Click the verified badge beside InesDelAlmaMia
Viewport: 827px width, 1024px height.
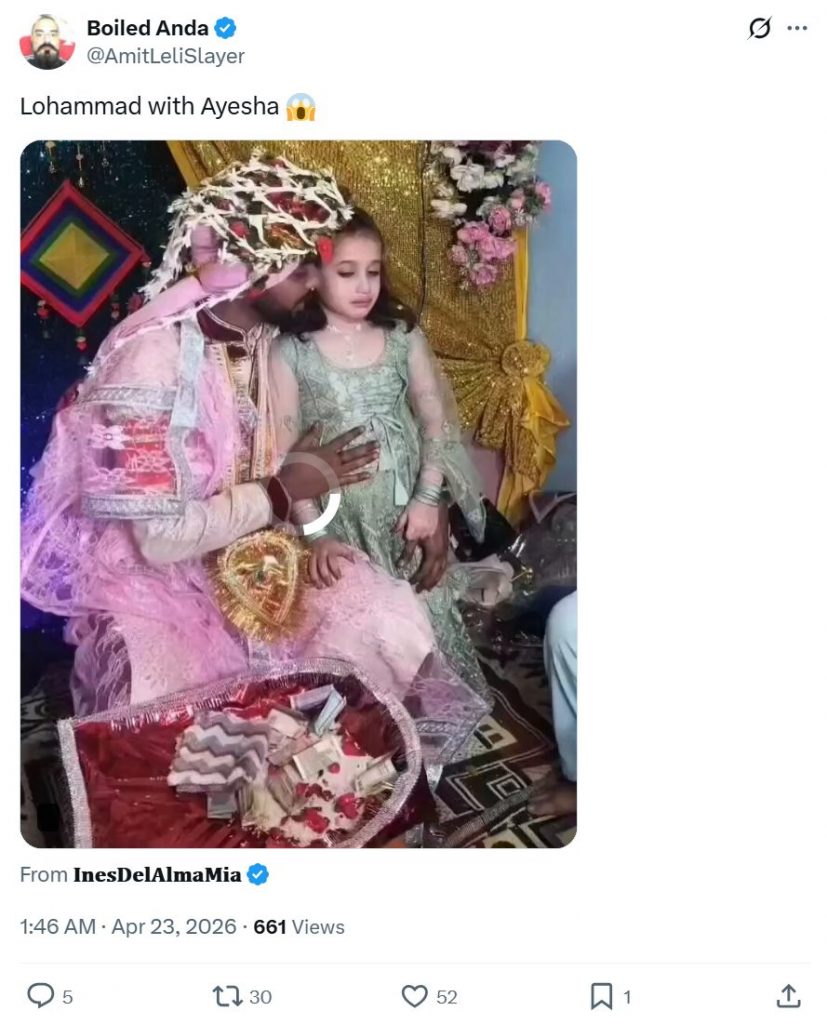click(x=258, y=875)
